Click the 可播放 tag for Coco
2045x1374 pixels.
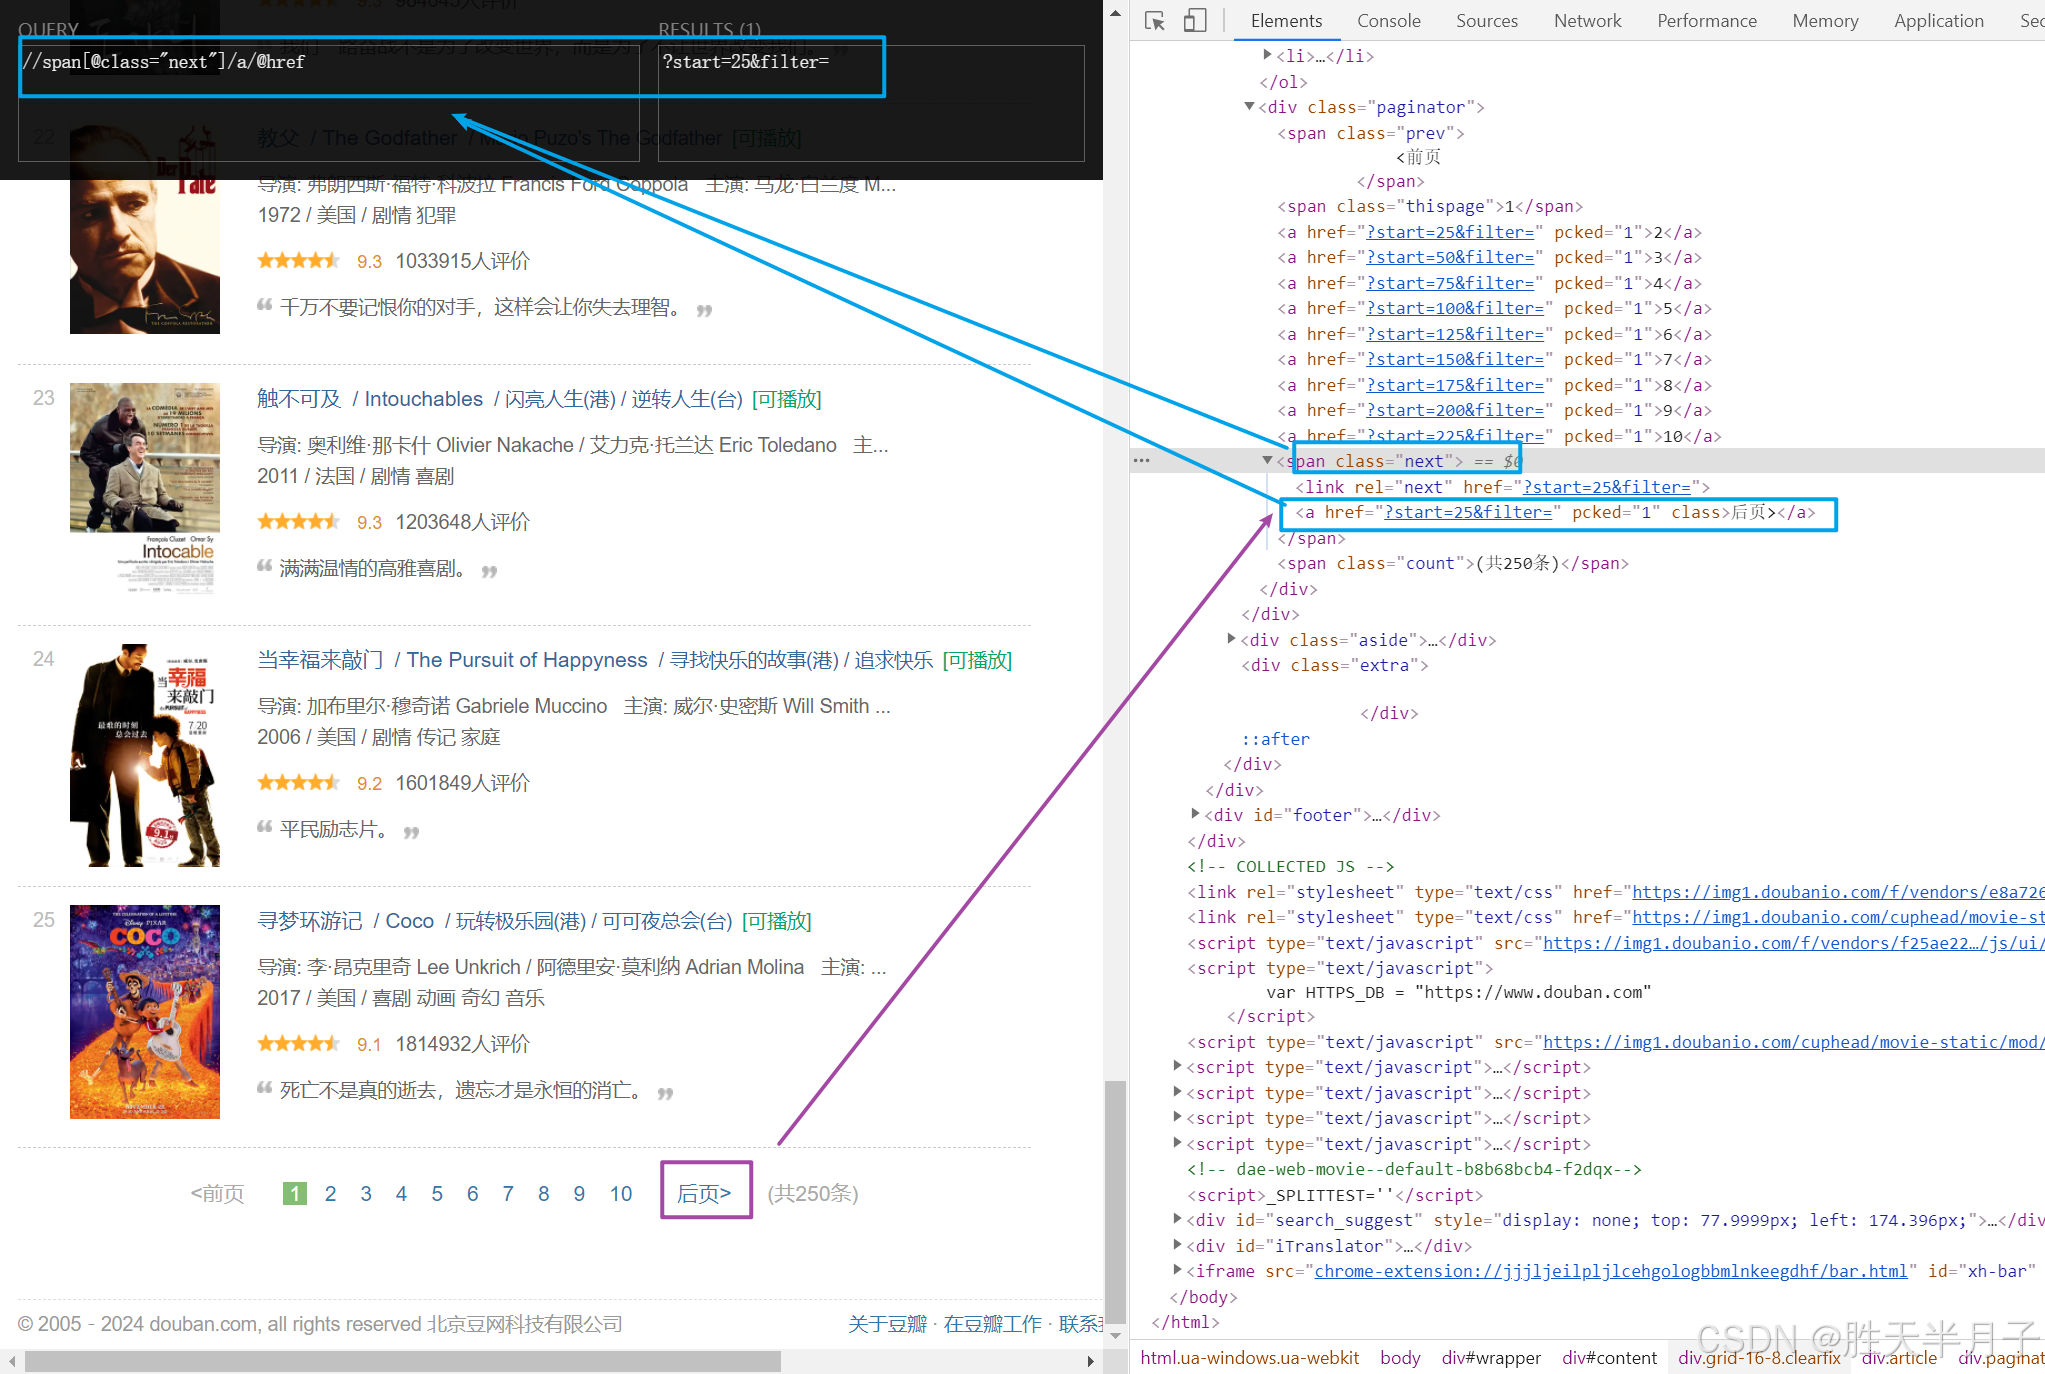(x=777, y=921)
